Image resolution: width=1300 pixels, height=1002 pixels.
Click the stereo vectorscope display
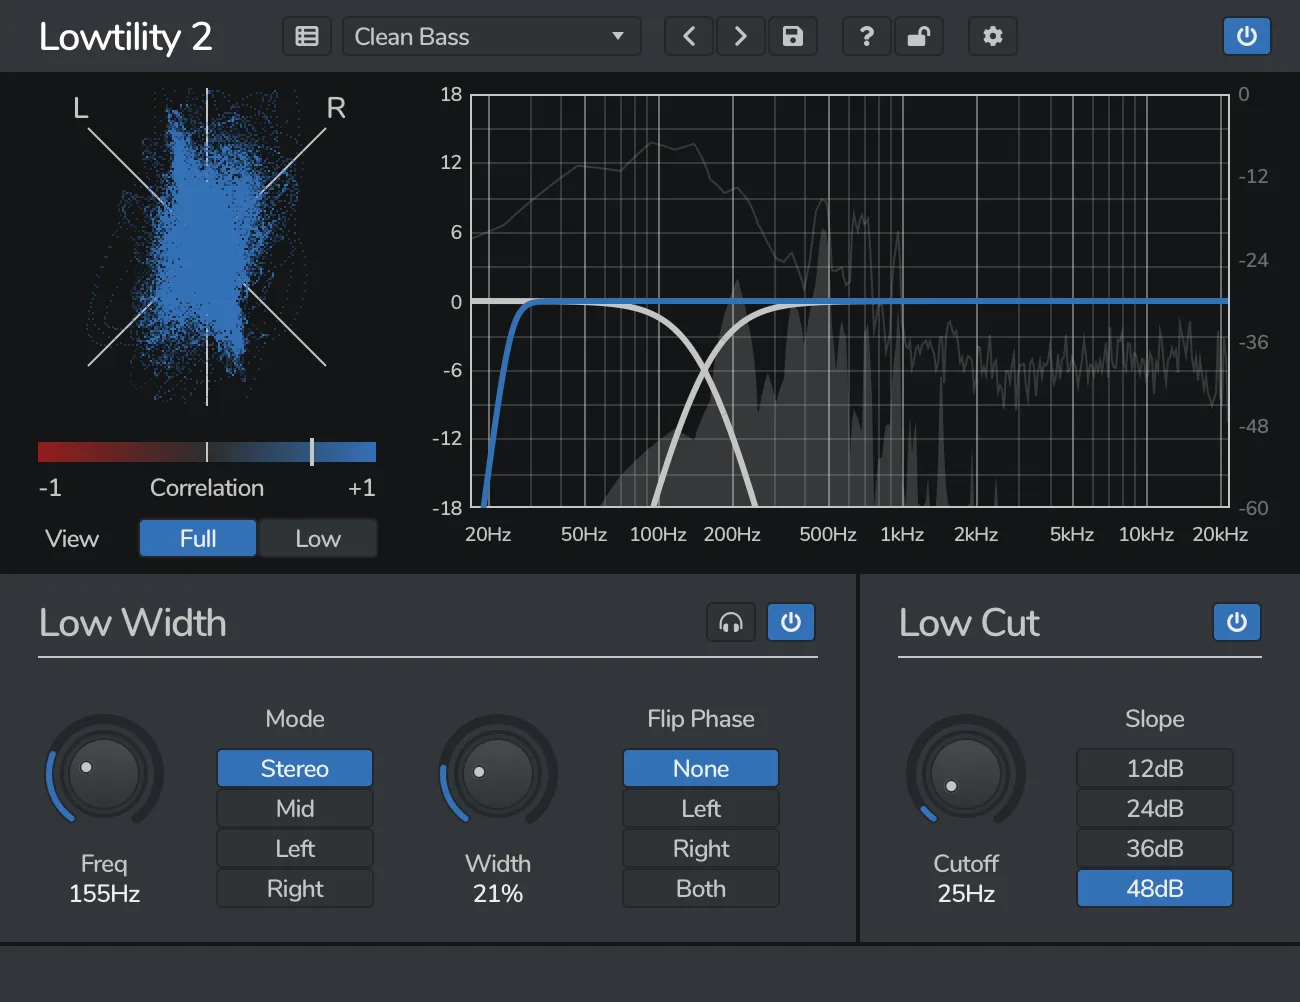(207, 247)
